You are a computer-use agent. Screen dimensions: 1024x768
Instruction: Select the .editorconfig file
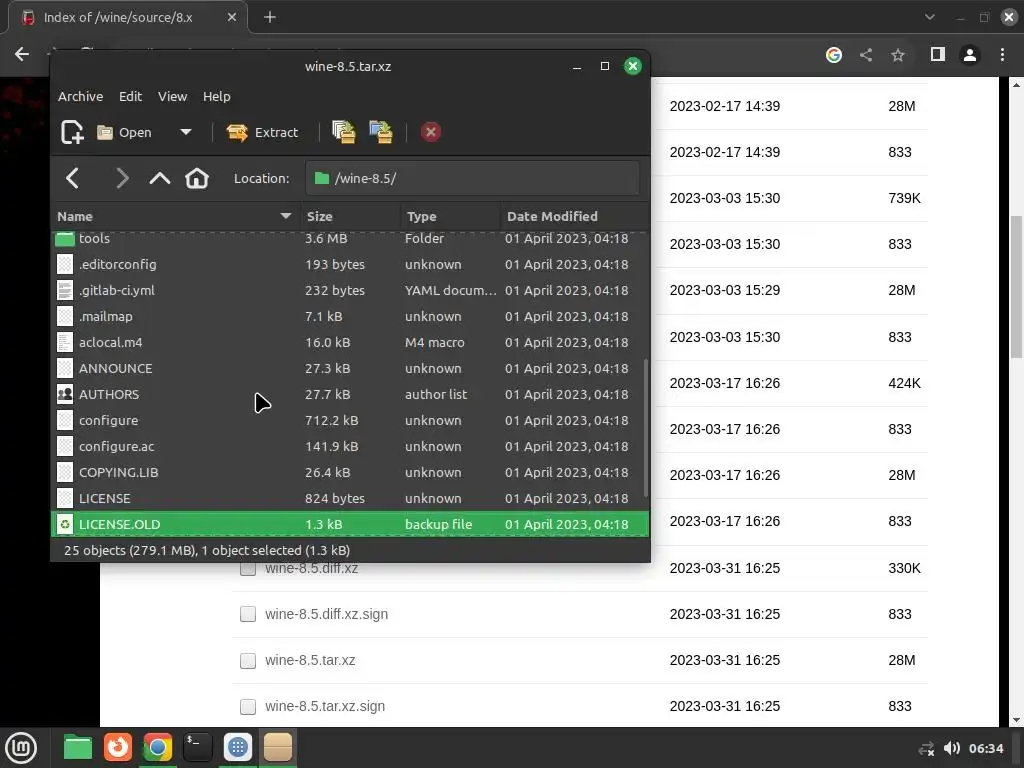point(350,264)
